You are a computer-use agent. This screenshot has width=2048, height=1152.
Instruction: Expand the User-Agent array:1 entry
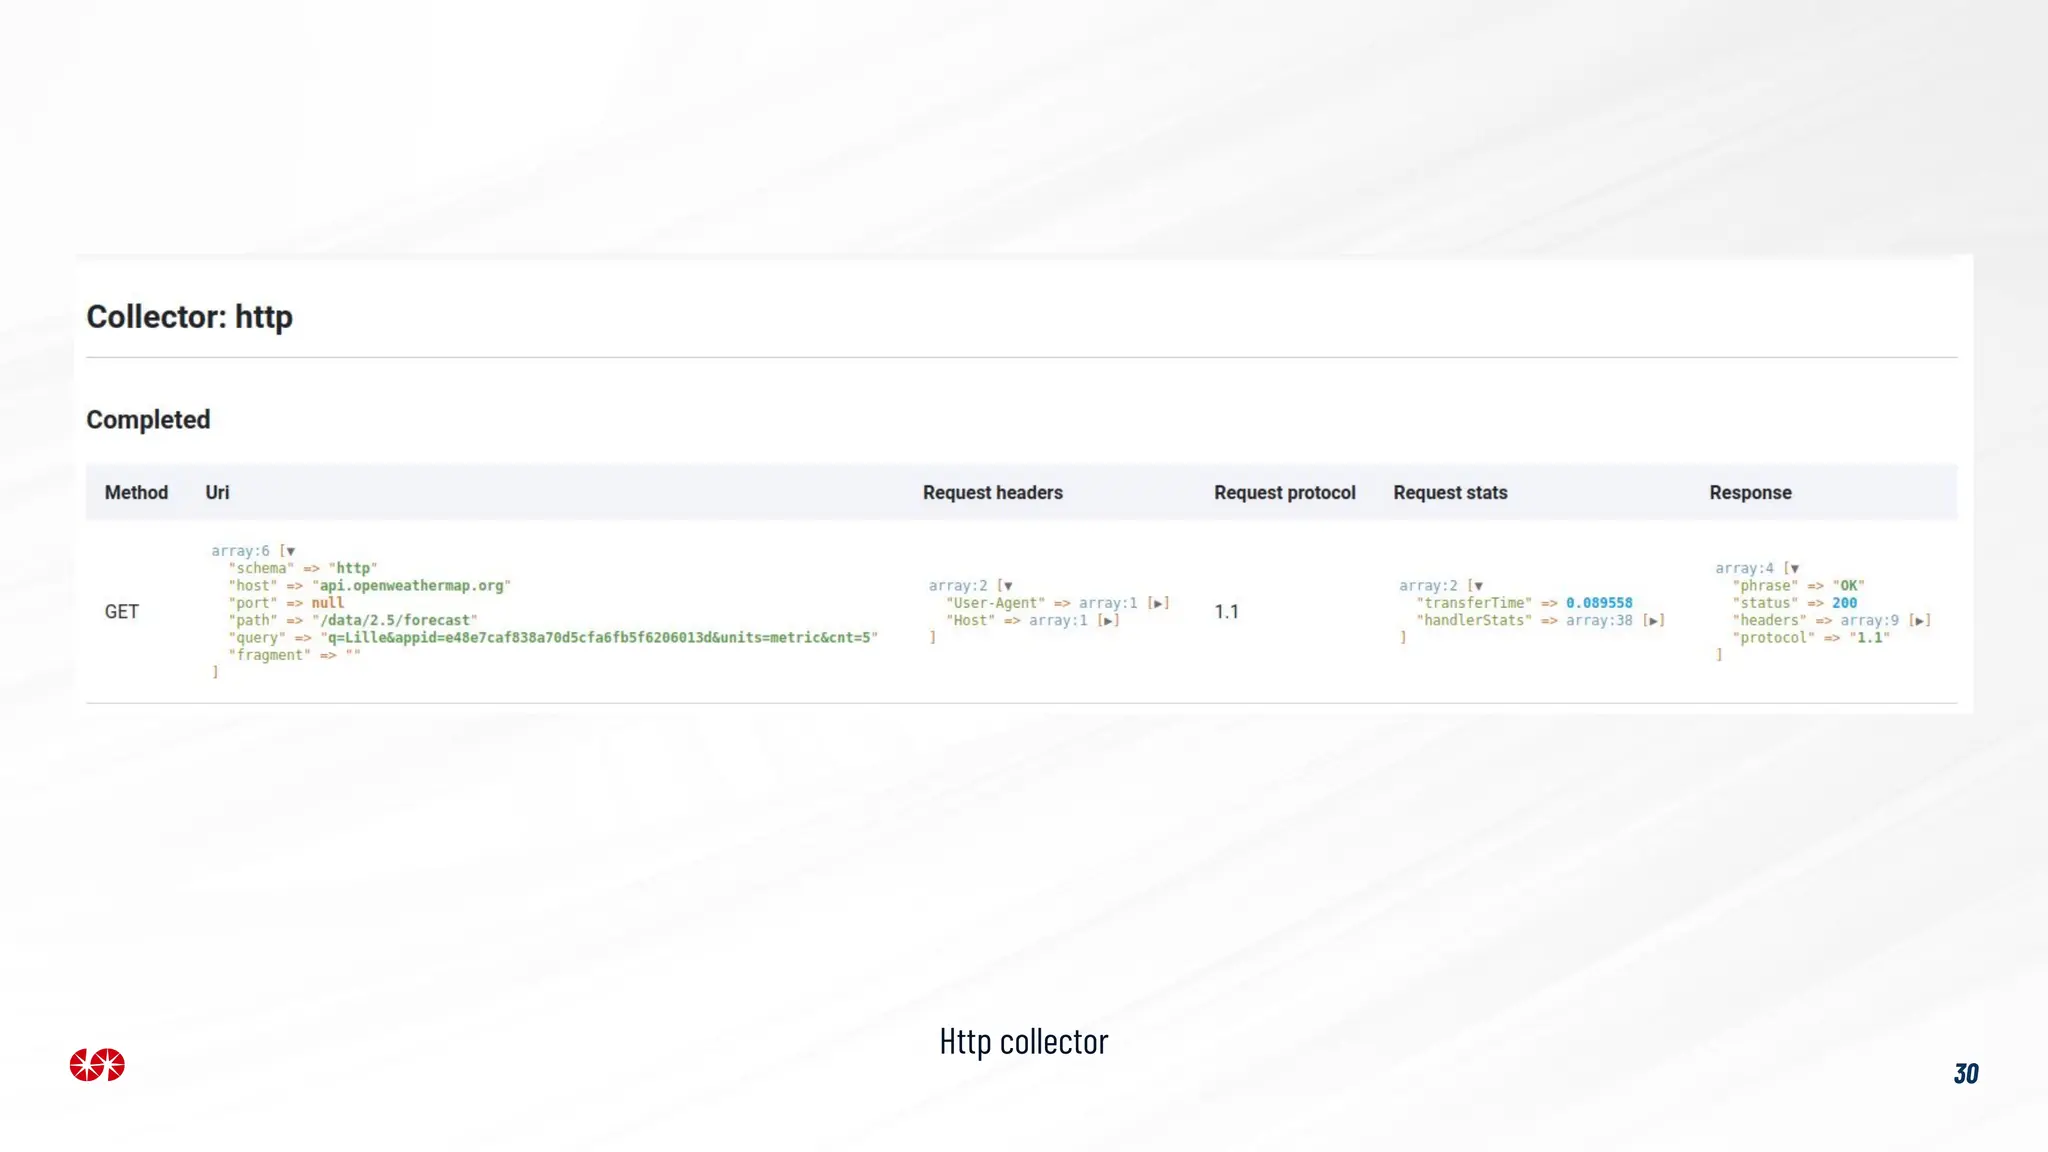click(x=1159, y=603)
